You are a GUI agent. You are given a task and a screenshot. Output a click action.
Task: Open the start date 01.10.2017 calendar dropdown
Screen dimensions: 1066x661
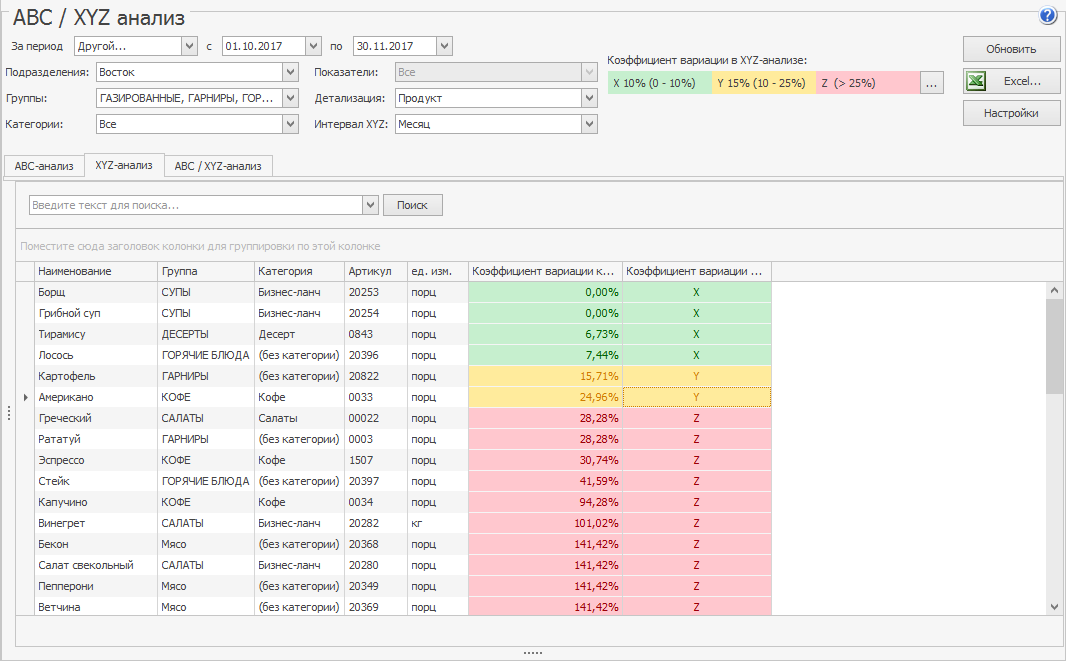[313, 46]
